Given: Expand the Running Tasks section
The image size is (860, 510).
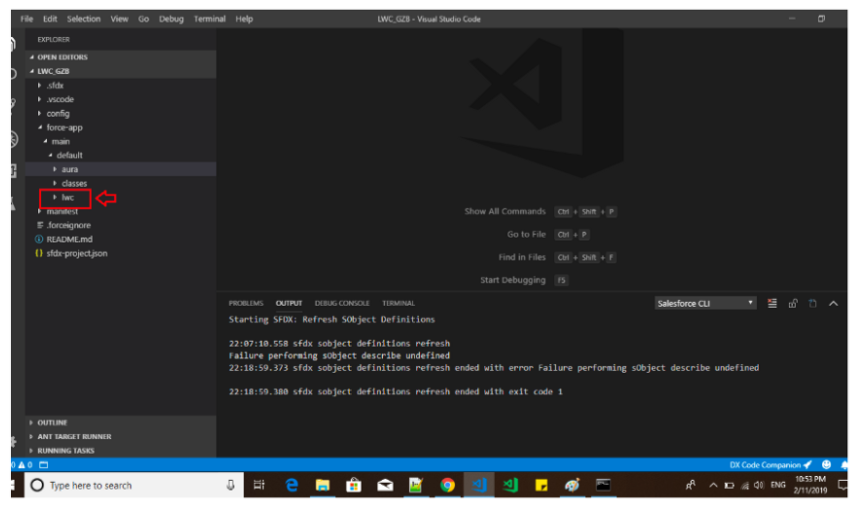Looking at the screenshot, I should (120, 451).
